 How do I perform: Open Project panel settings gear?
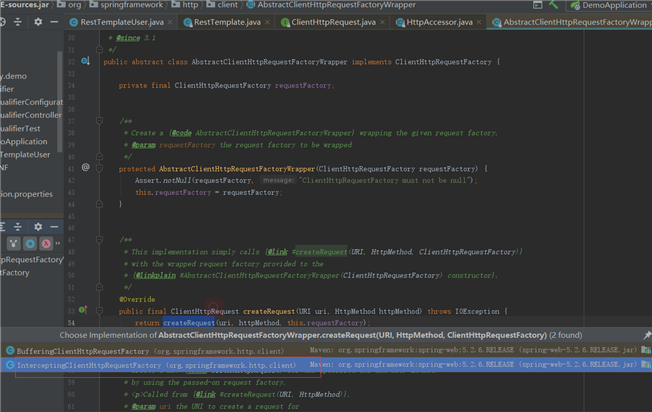click(x=38, y=22)
